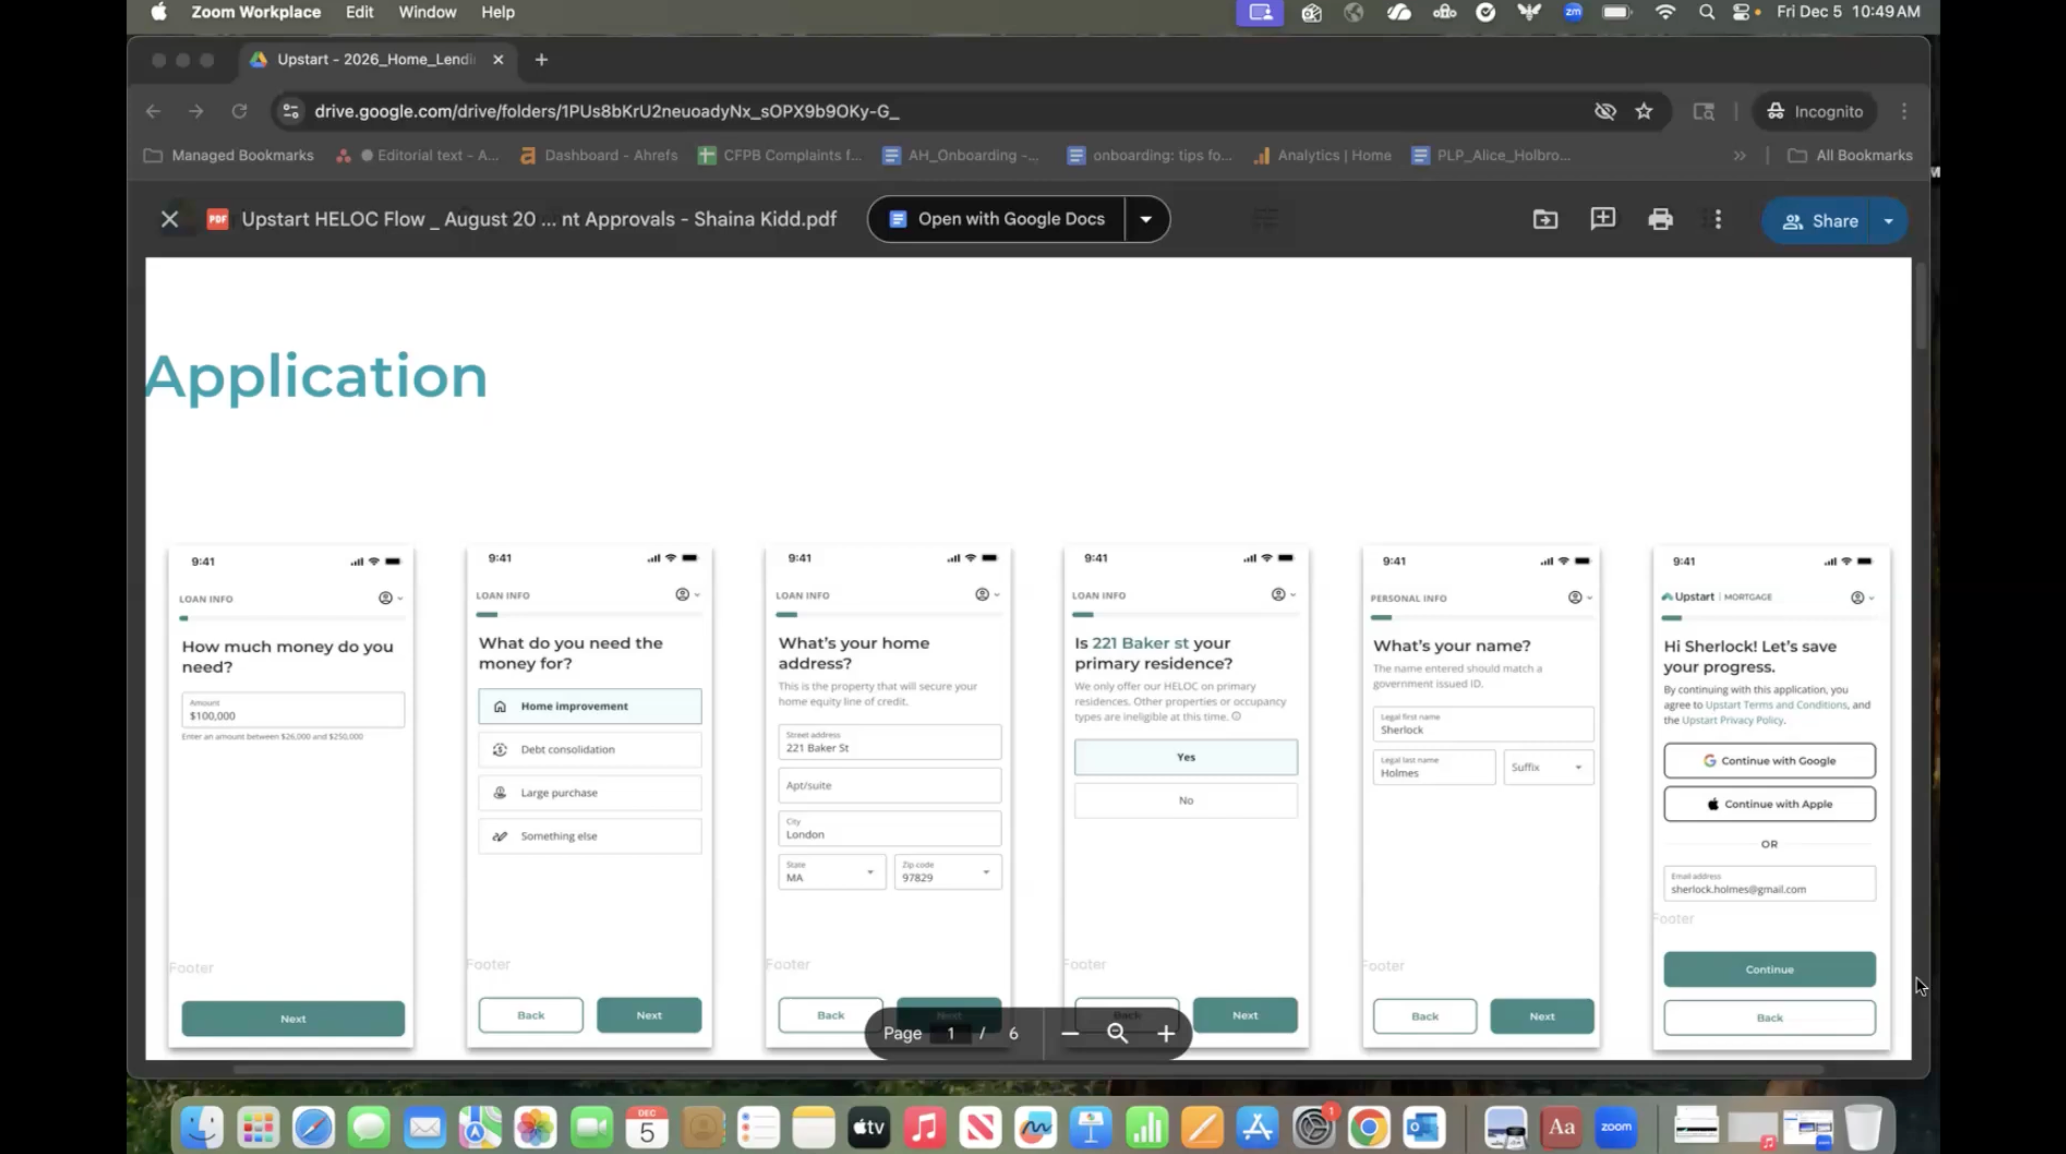Expand the hidden bookmarks chevron
This screenshot has width=2066, height=1154.
point(1740,155)
